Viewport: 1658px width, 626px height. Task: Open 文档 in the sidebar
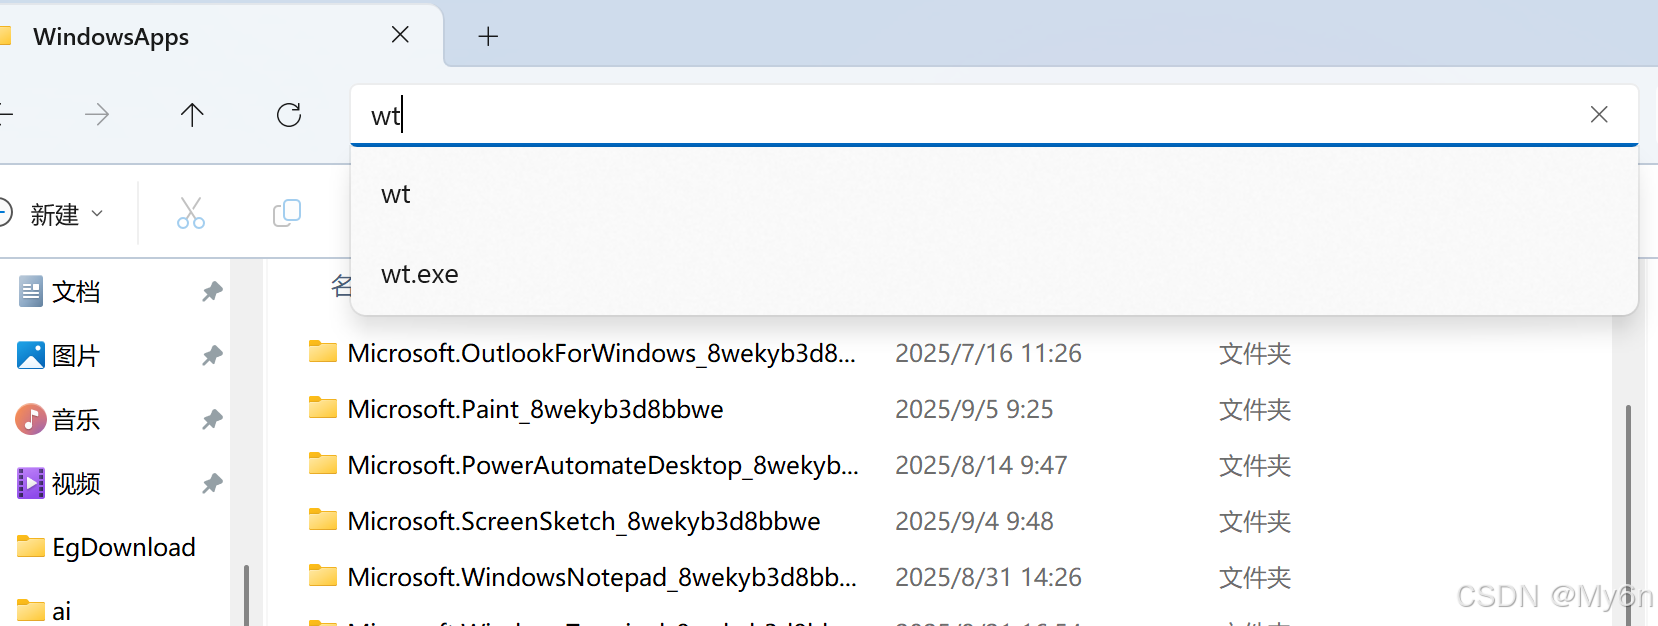pyautogui.click(x=76, y=292)
